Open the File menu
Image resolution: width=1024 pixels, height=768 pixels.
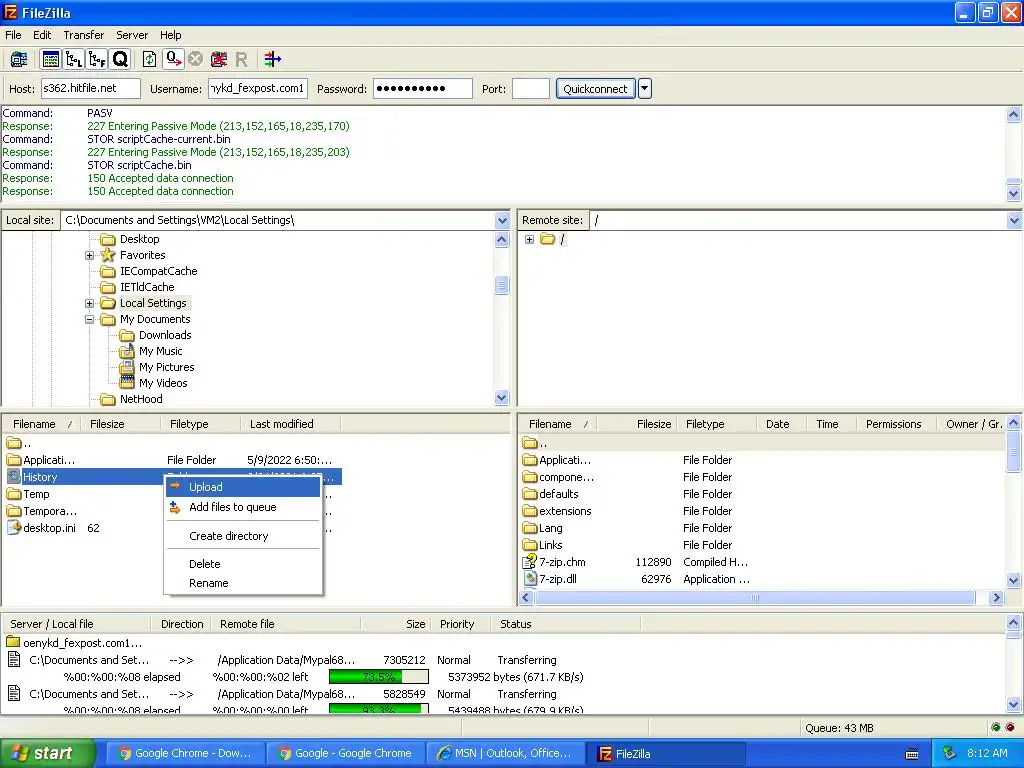(x=13, y=35)
